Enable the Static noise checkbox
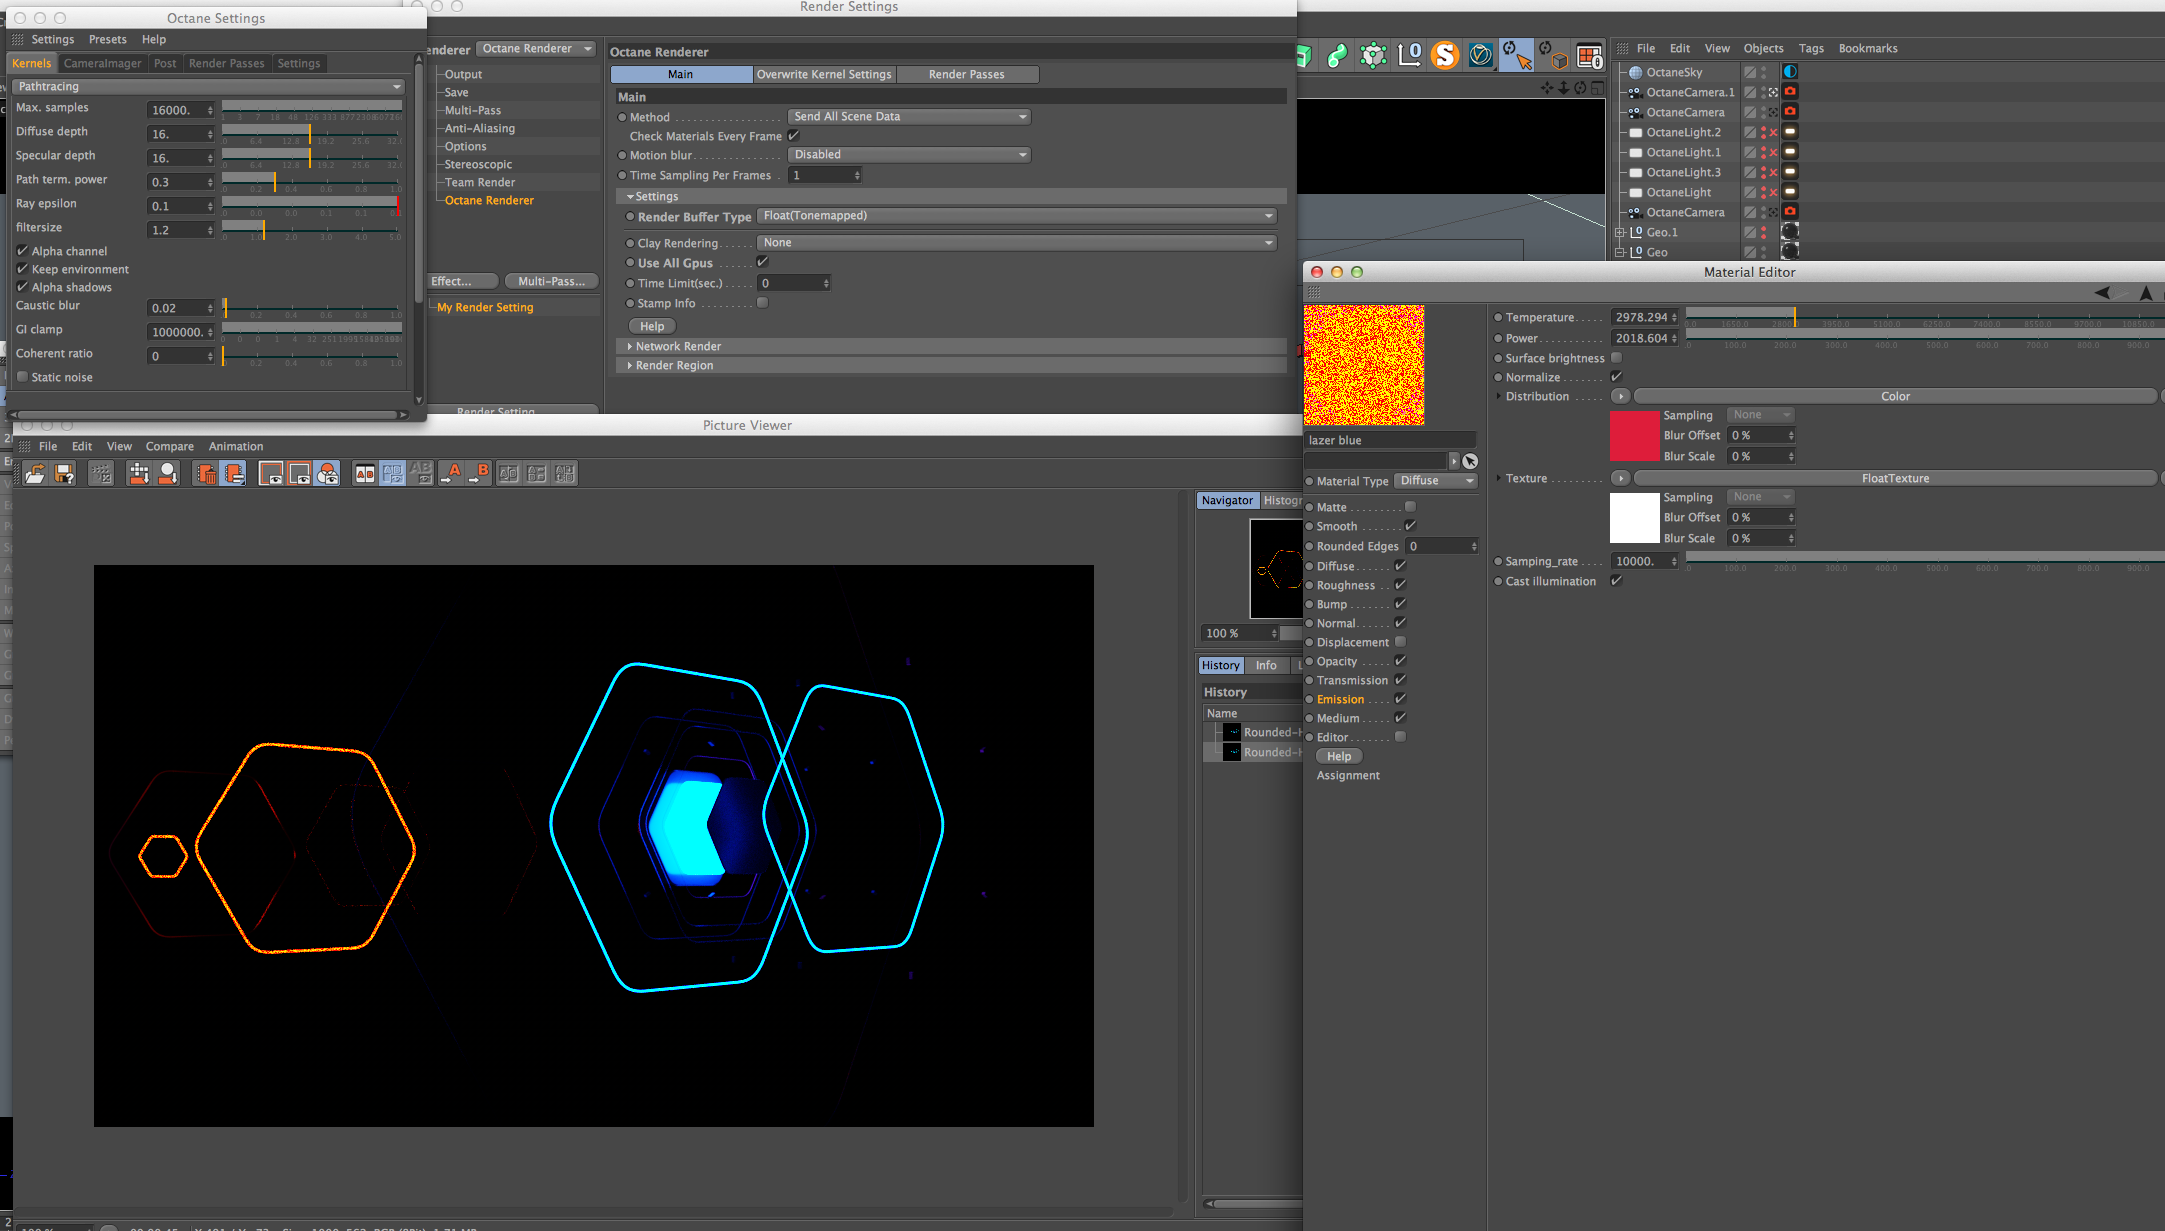 [23, 377]
